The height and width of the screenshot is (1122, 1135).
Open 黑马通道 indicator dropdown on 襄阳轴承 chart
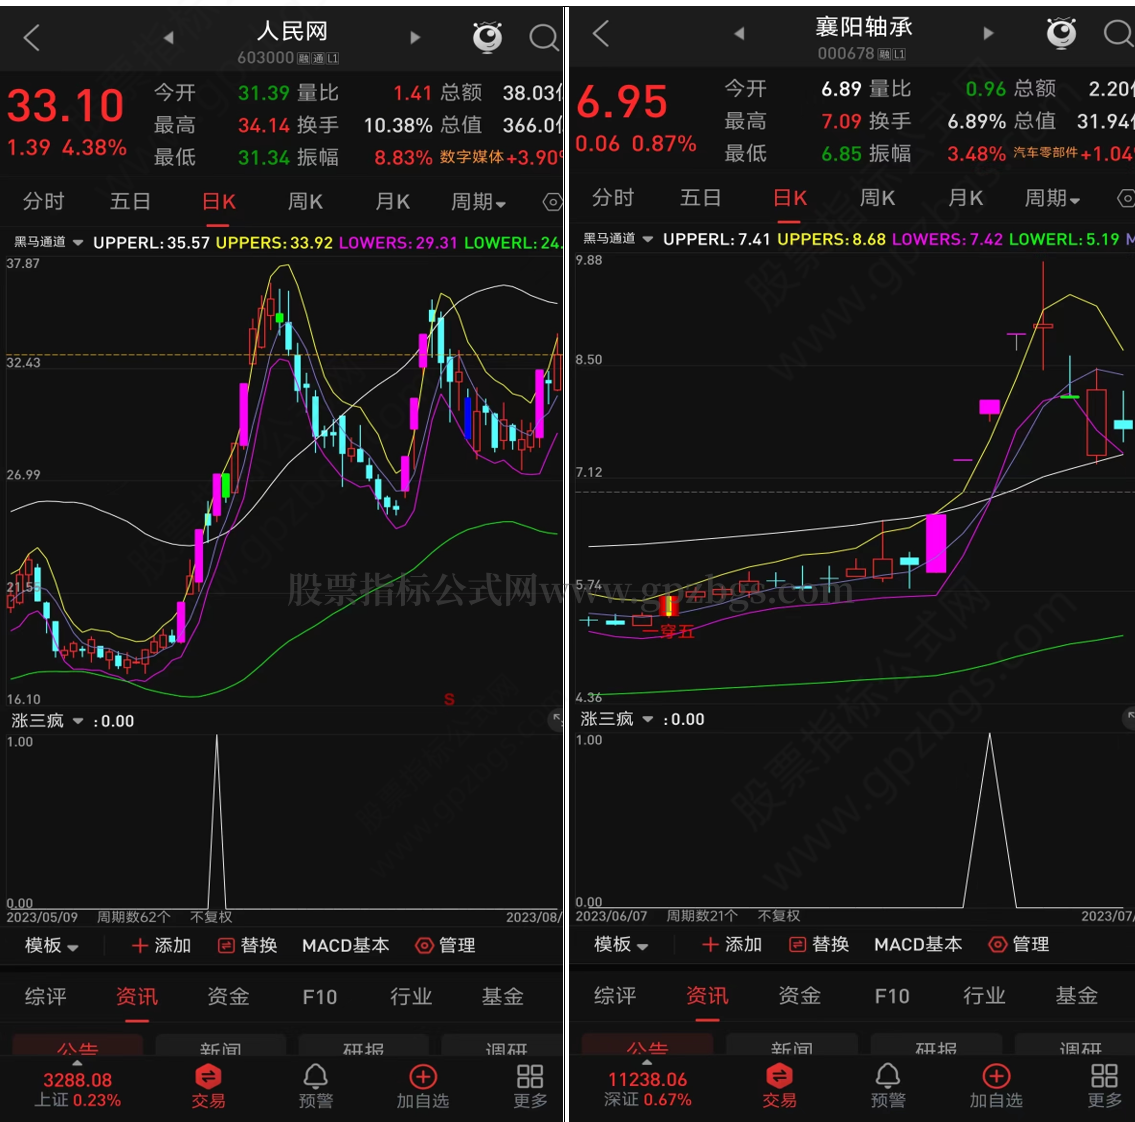[x=618, y=238]
